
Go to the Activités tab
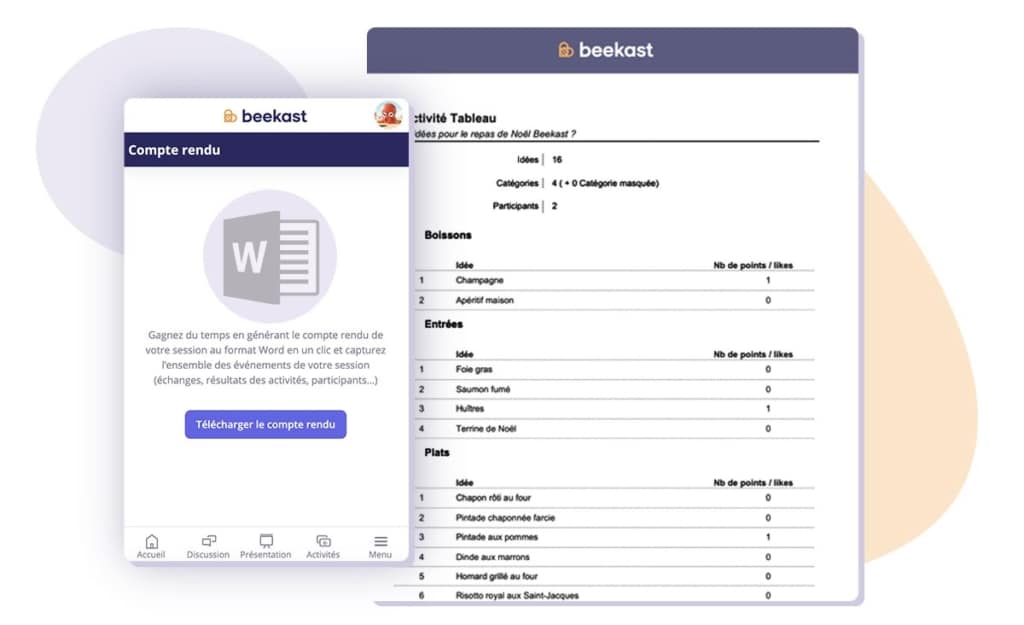[323, 546]
